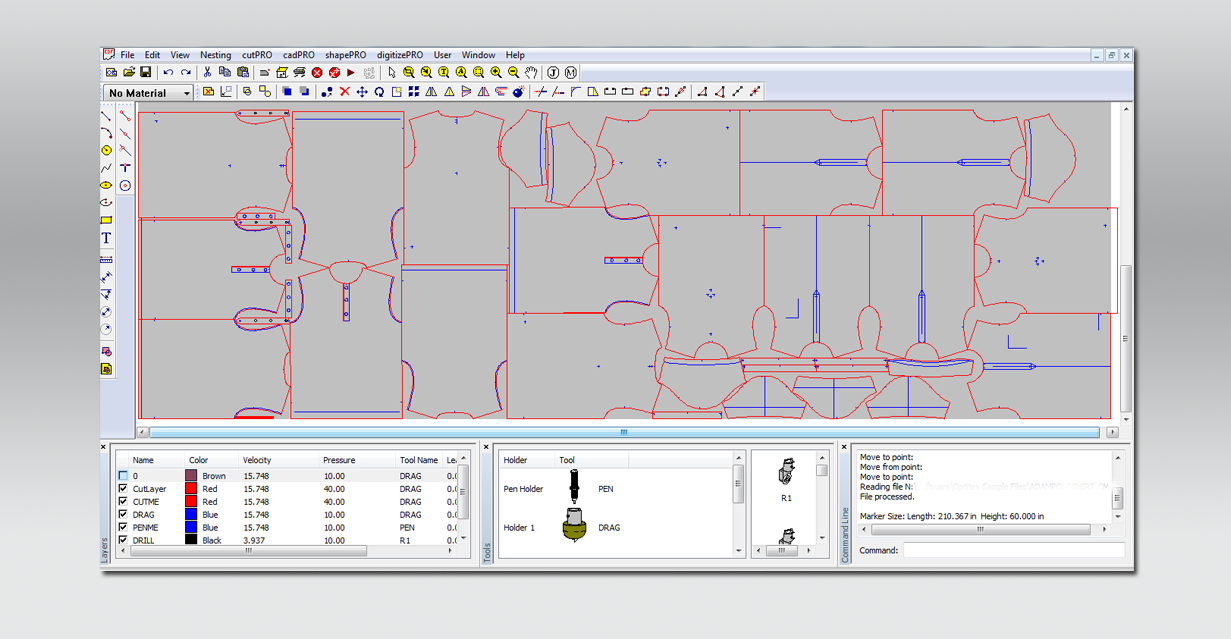Viewport: 1231px width, 639px height.
Task: Toggle the PENME layer checkbox
Action: 123,527
